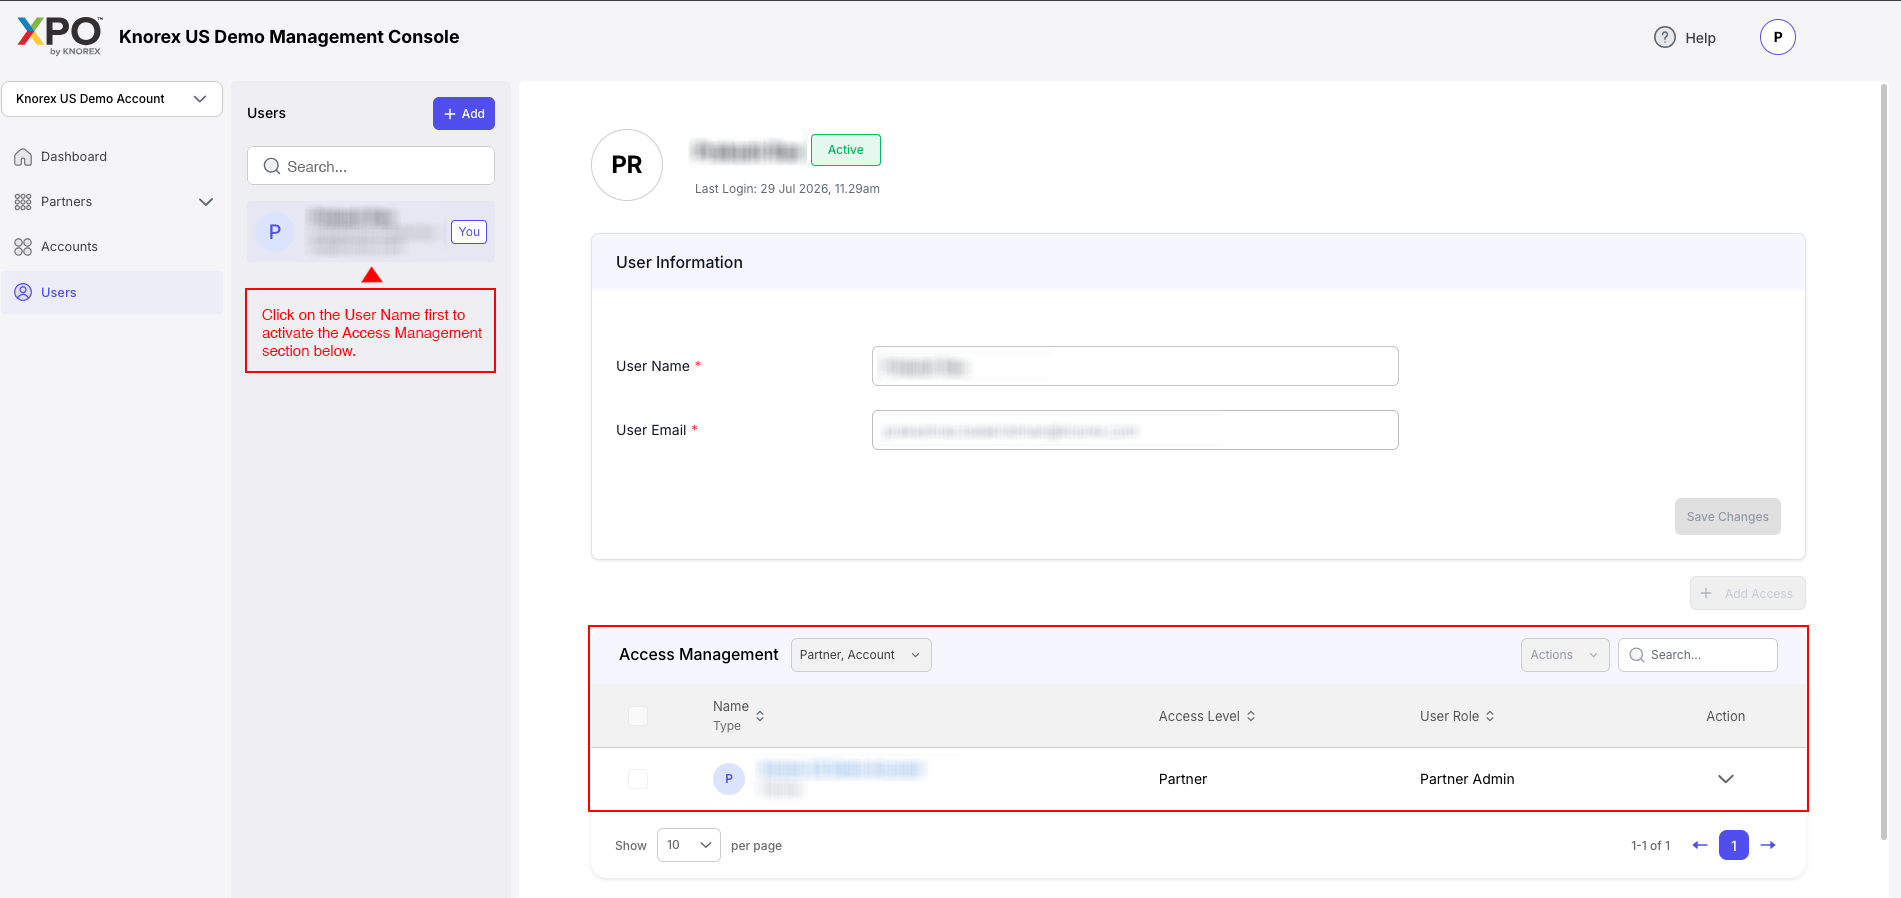This screenshot has height=898, width=1901.
Task: Click the blurred partner name link
Action: pos(840,769)
